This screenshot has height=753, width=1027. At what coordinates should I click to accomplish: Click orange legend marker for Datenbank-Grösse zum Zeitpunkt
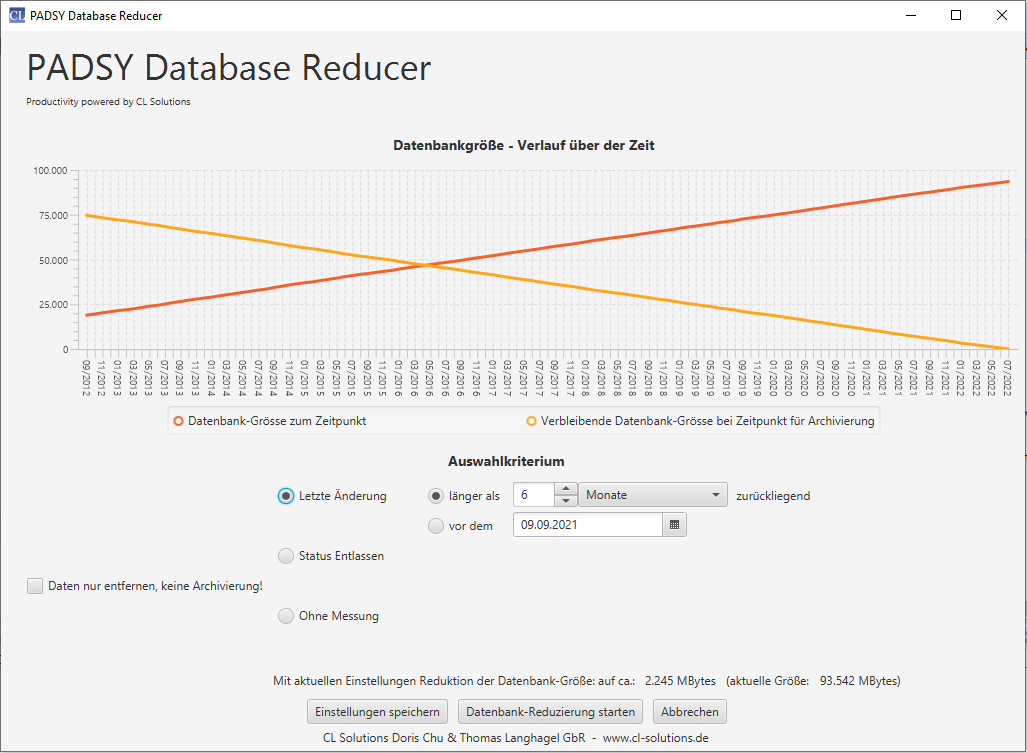click(178, 421)
